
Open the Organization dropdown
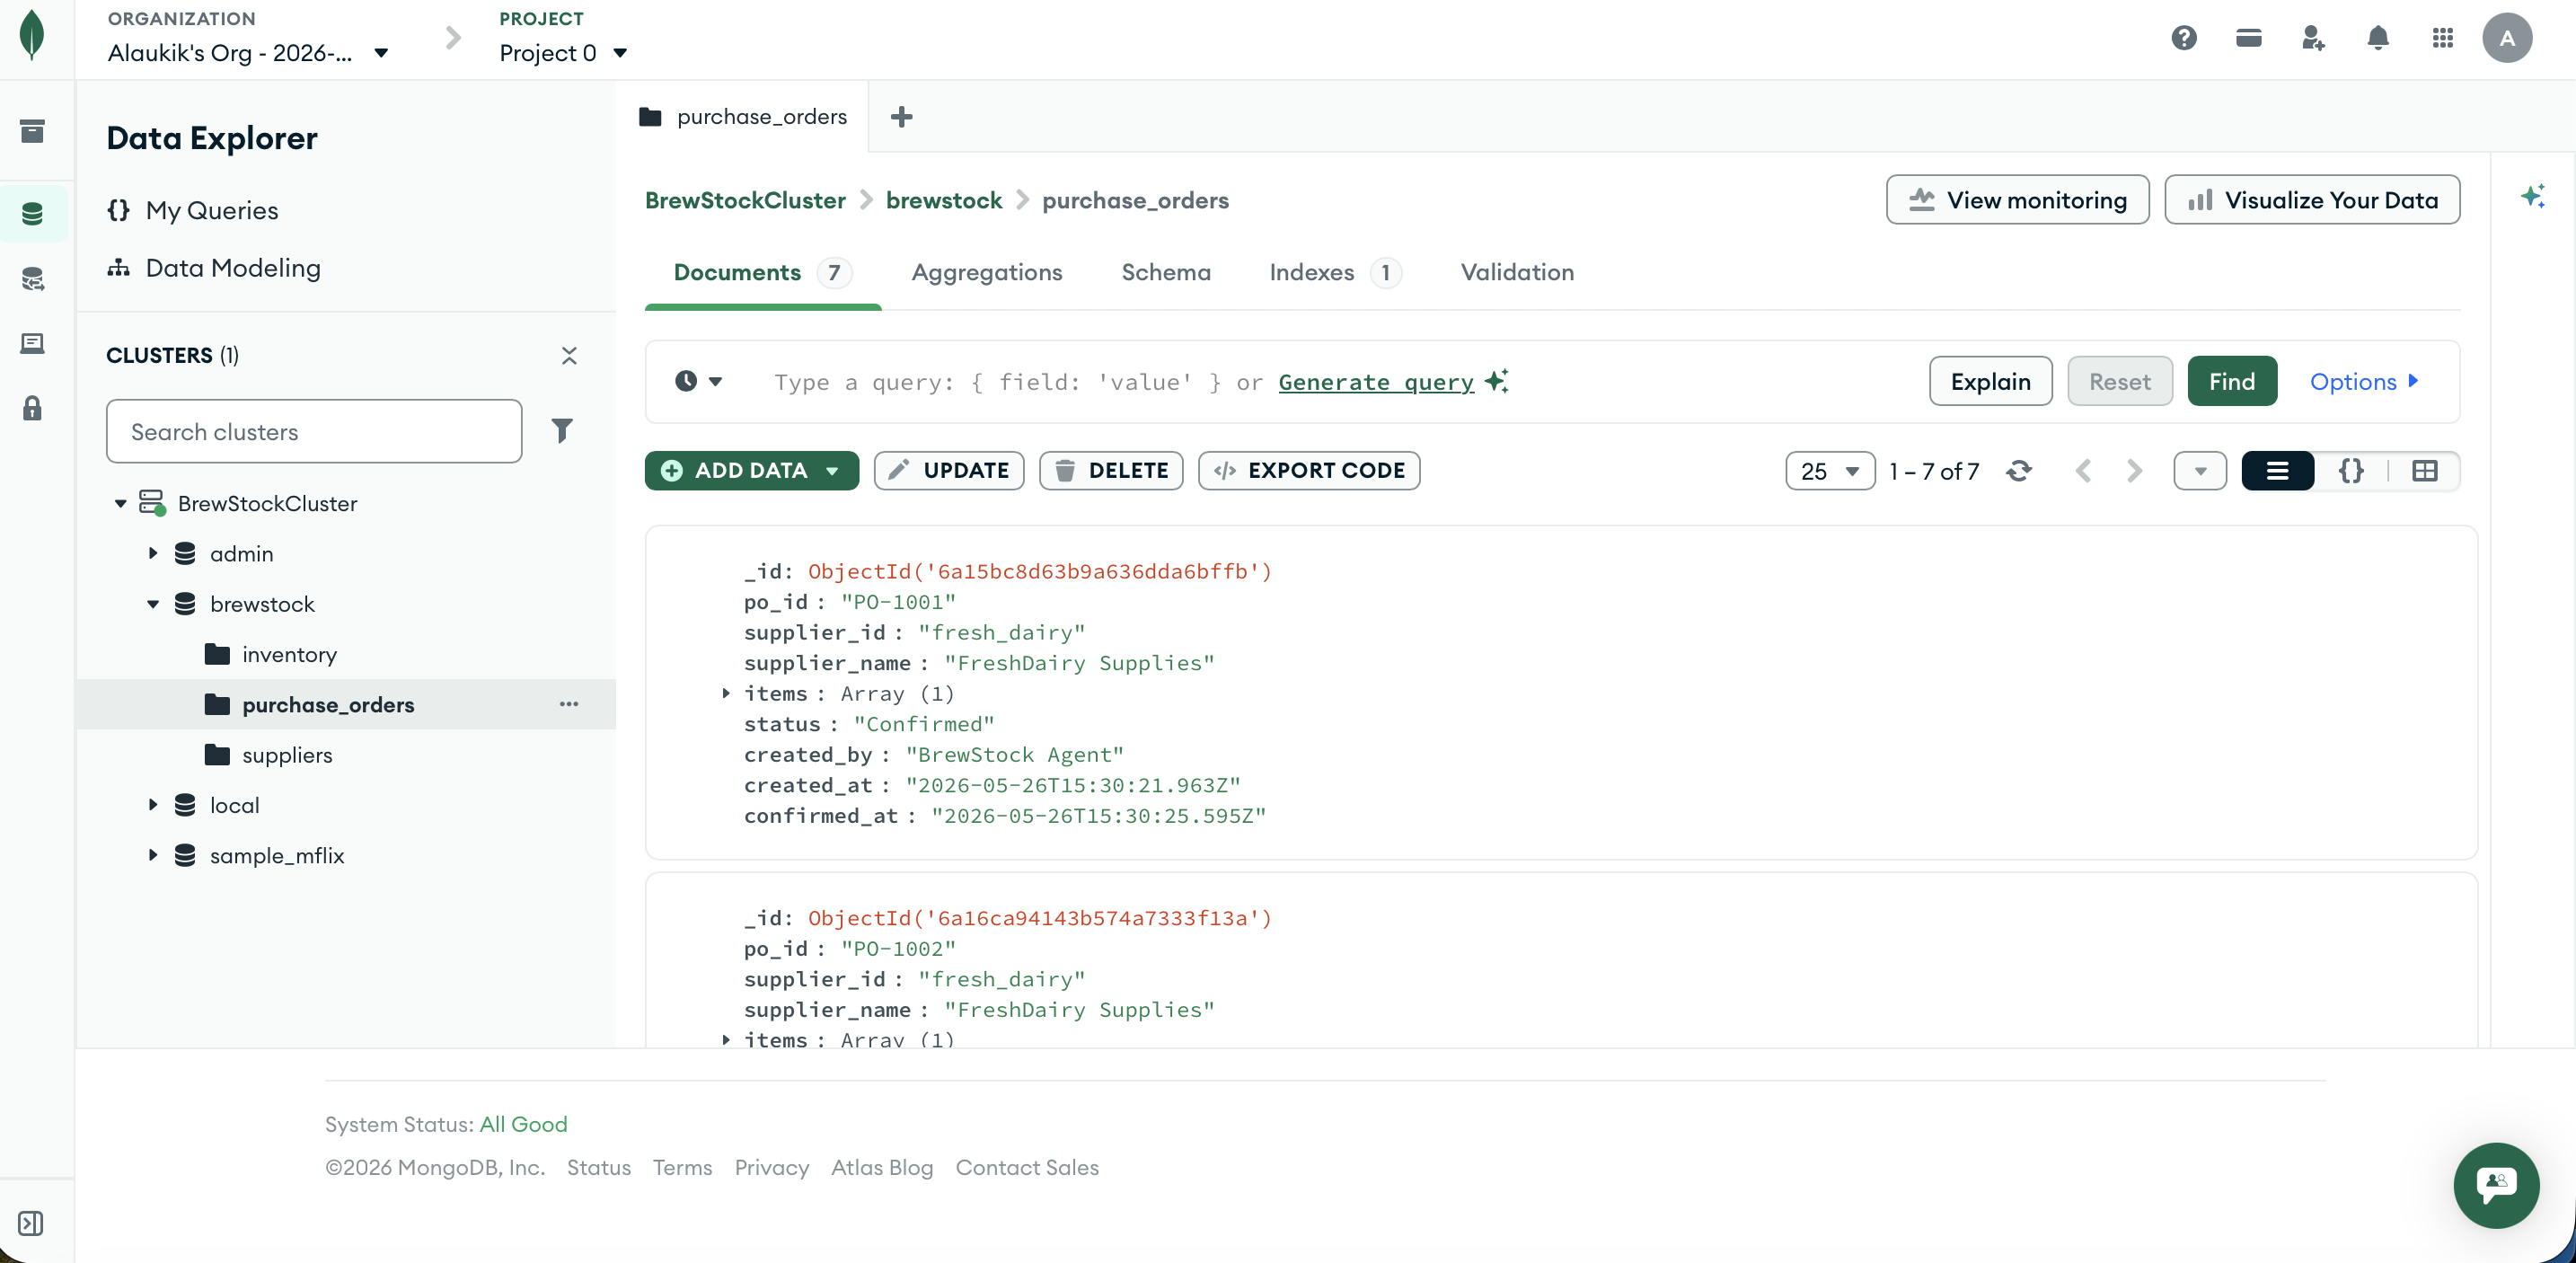(x=247, y=53)
